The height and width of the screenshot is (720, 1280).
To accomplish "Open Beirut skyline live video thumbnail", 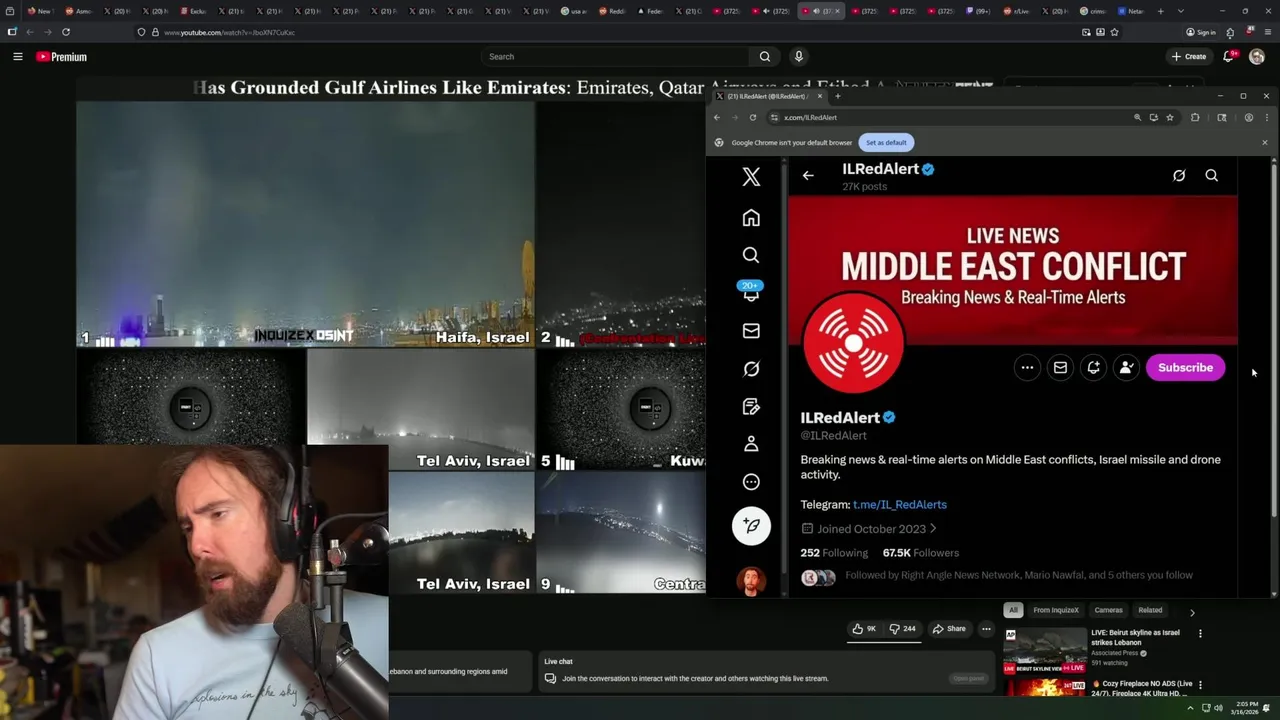I will click(x=1045, y=649).
